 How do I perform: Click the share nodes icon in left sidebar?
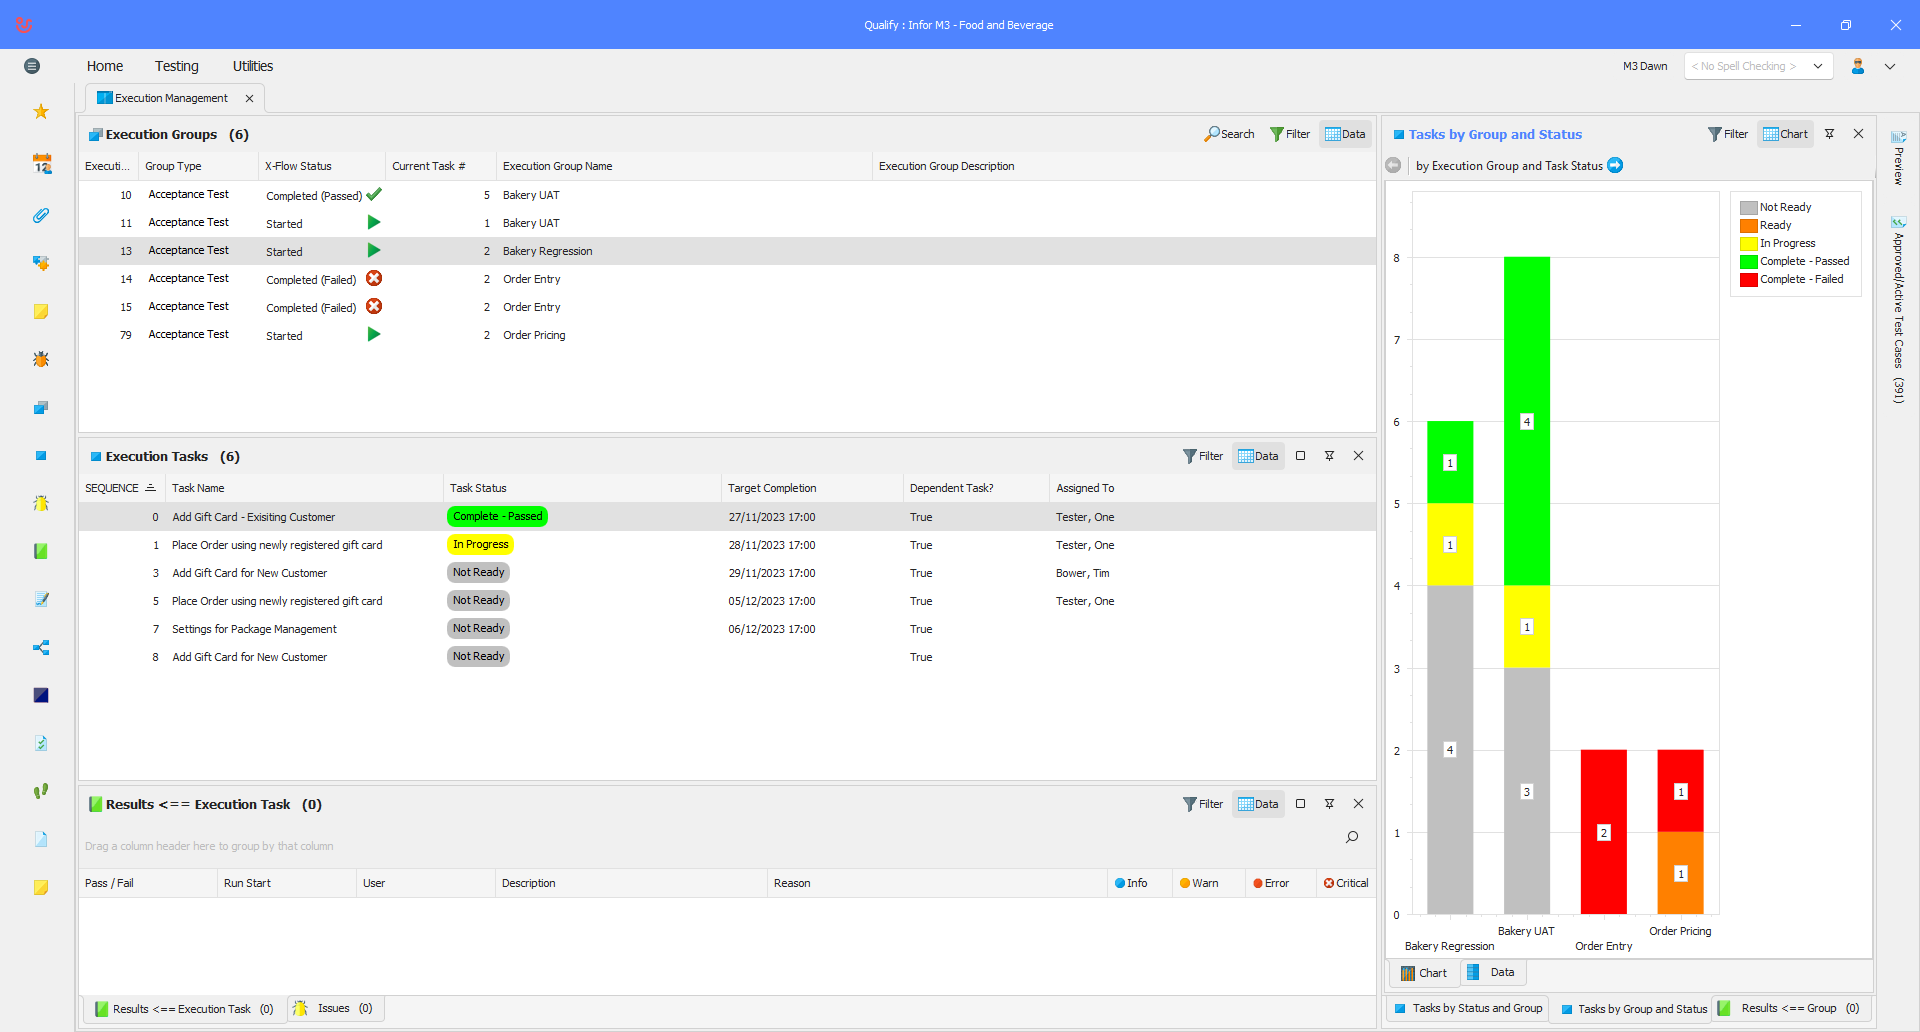pyautogui.click(x=41, y=647)
